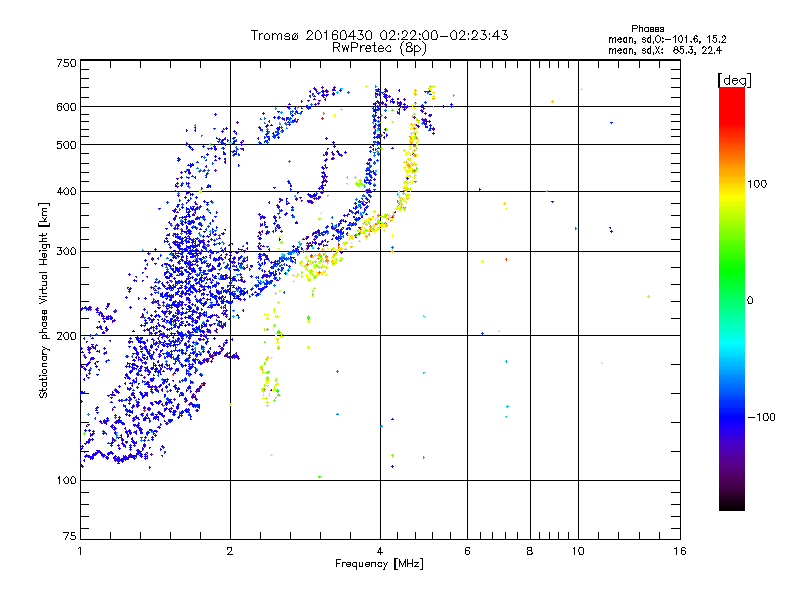Image resolution: width=800 pixels, height=600 pixels.
Task: Click the rainbow phase color bar
Action: [x=732, y=299]
